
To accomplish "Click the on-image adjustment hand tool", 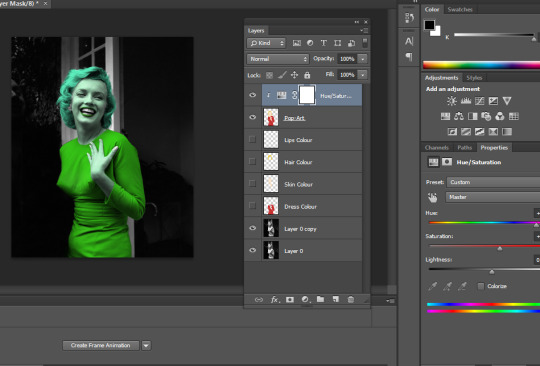I will (432, 197).
